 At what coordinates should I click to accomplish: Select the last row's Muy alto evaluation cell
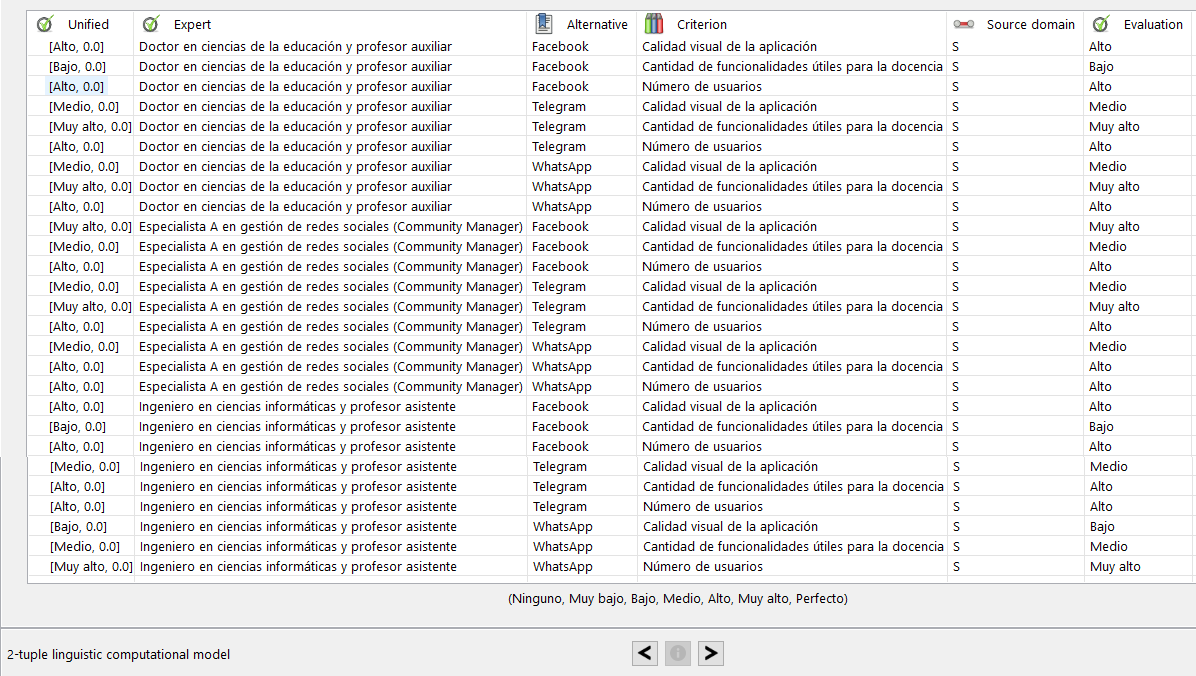[x=1115, y=566]
